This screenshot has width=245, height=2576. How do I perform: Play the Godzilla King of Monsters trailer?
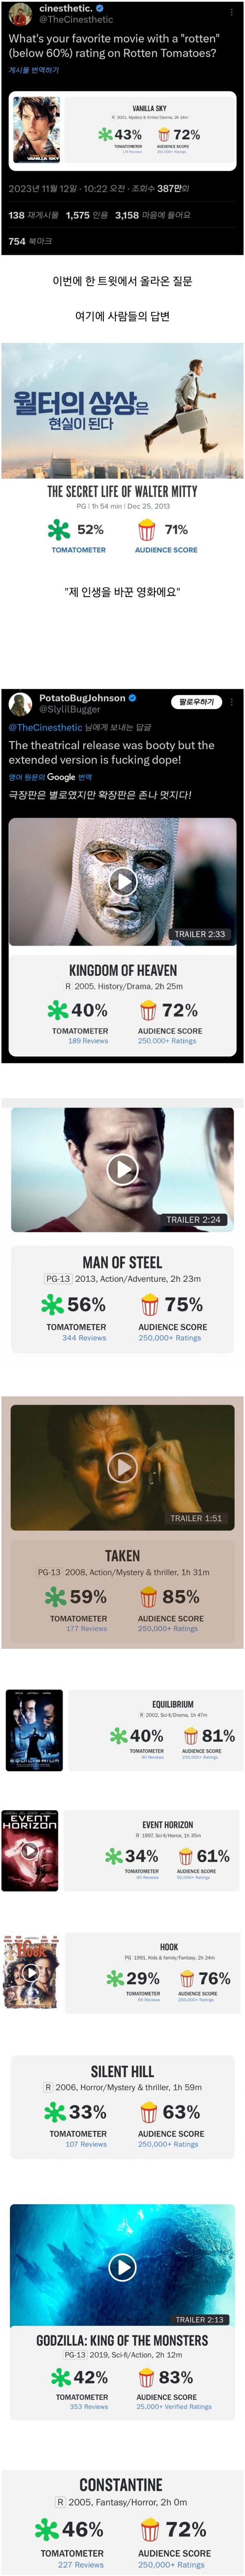(122, 2267)
